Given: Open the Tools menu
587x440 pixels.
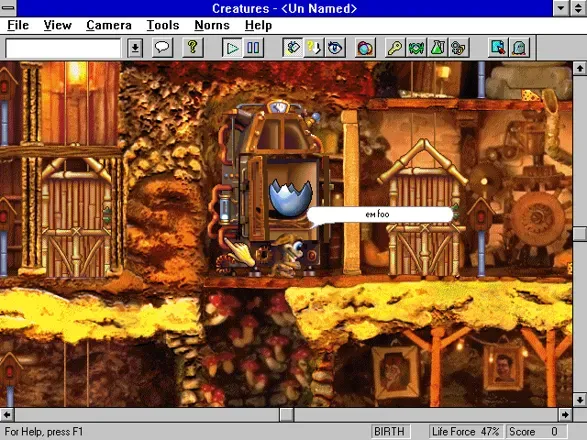Looking at the screenshot, I should [163, 25].
